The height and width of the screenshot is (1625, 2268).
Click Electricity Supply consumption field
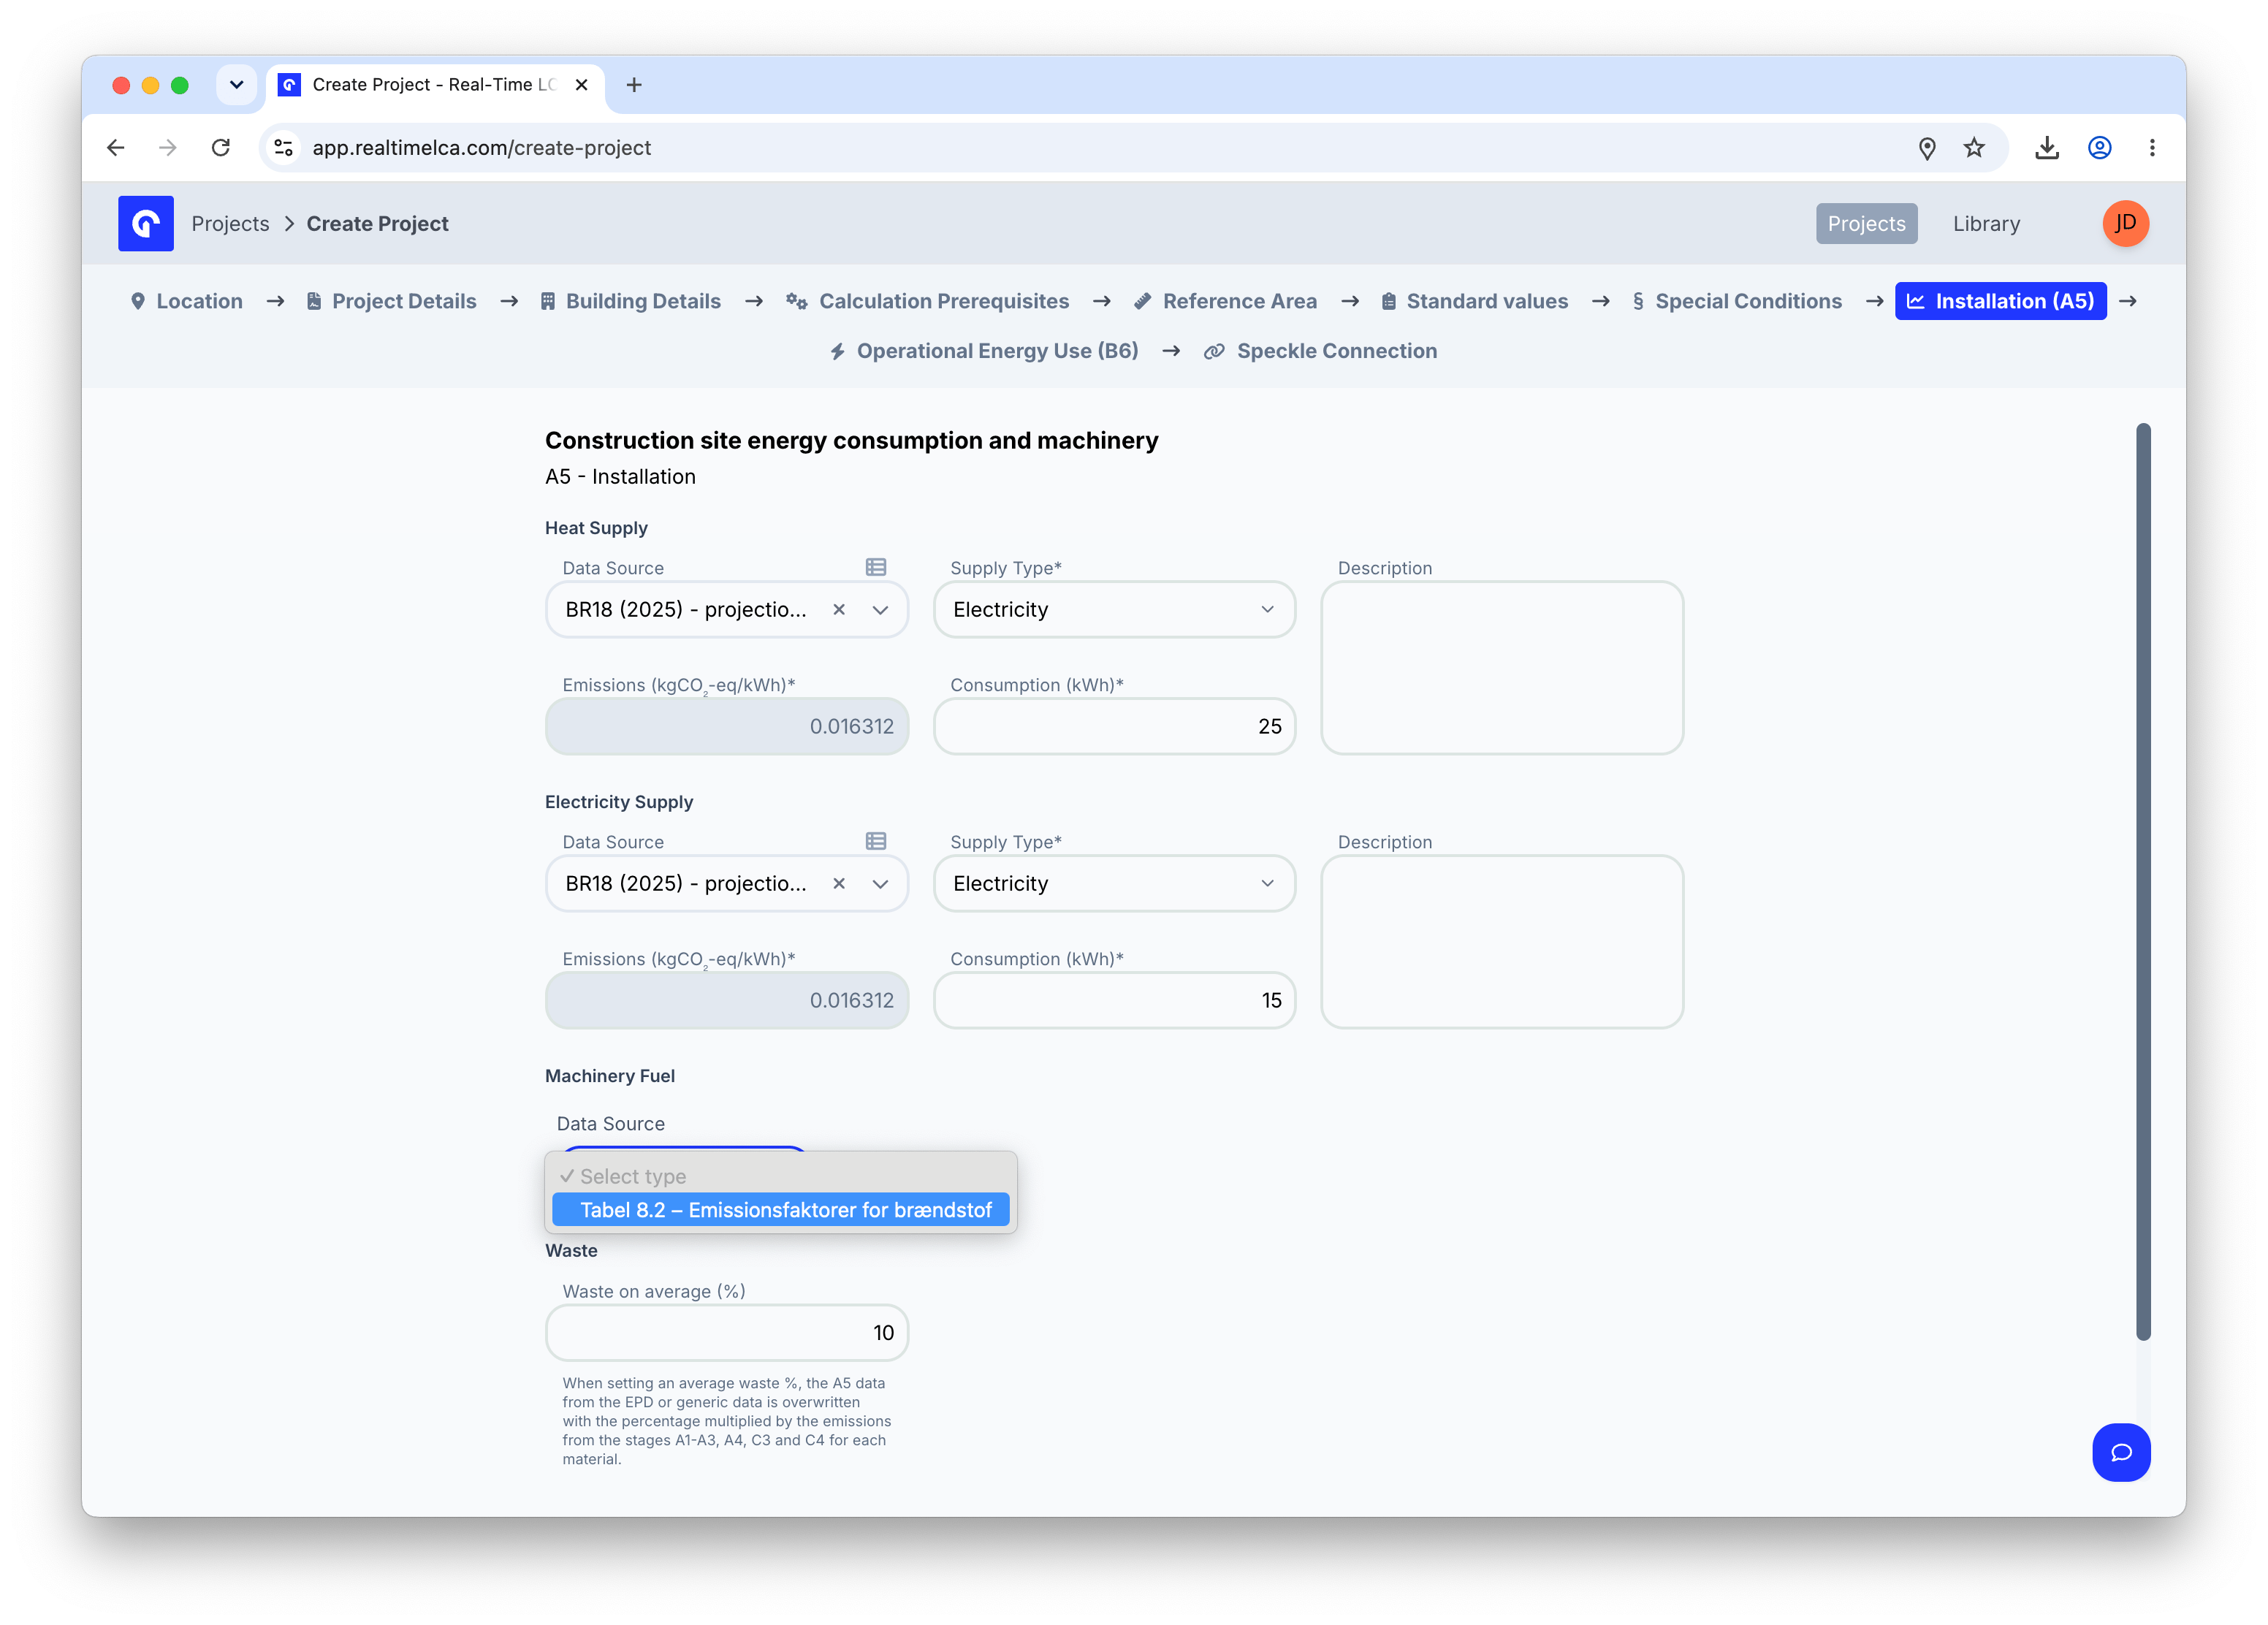(x=1114, y=1000)
